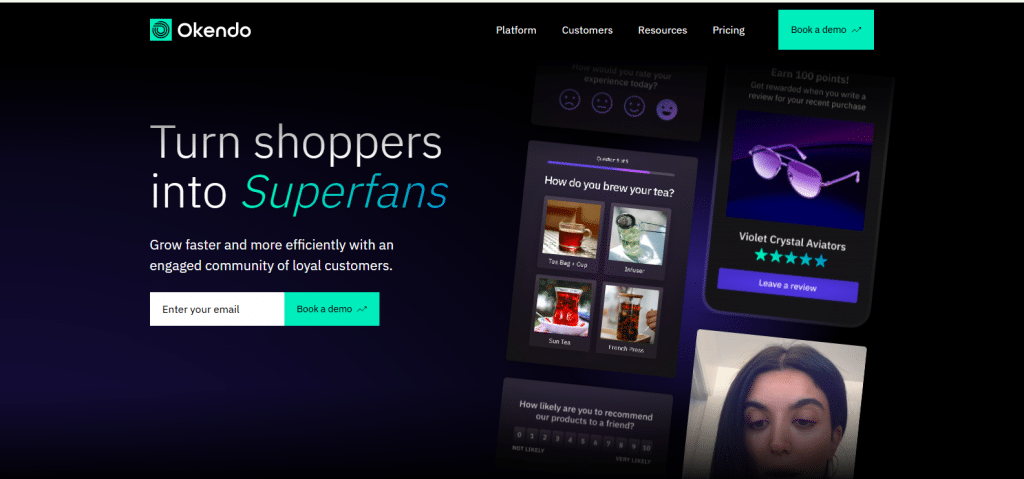Viewport: 1024px width, 479px height.
Task: Click the Okendo wordmark to go home
Action: click(x=214, y=30)
